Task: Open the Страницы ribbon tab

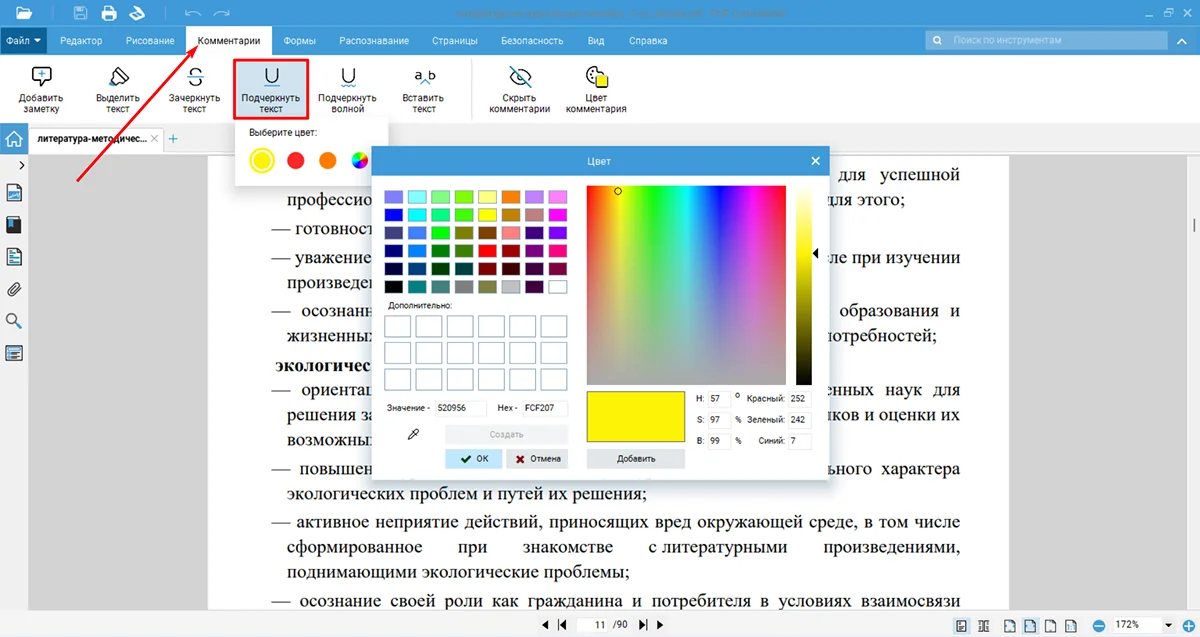Action: [454, 41]
